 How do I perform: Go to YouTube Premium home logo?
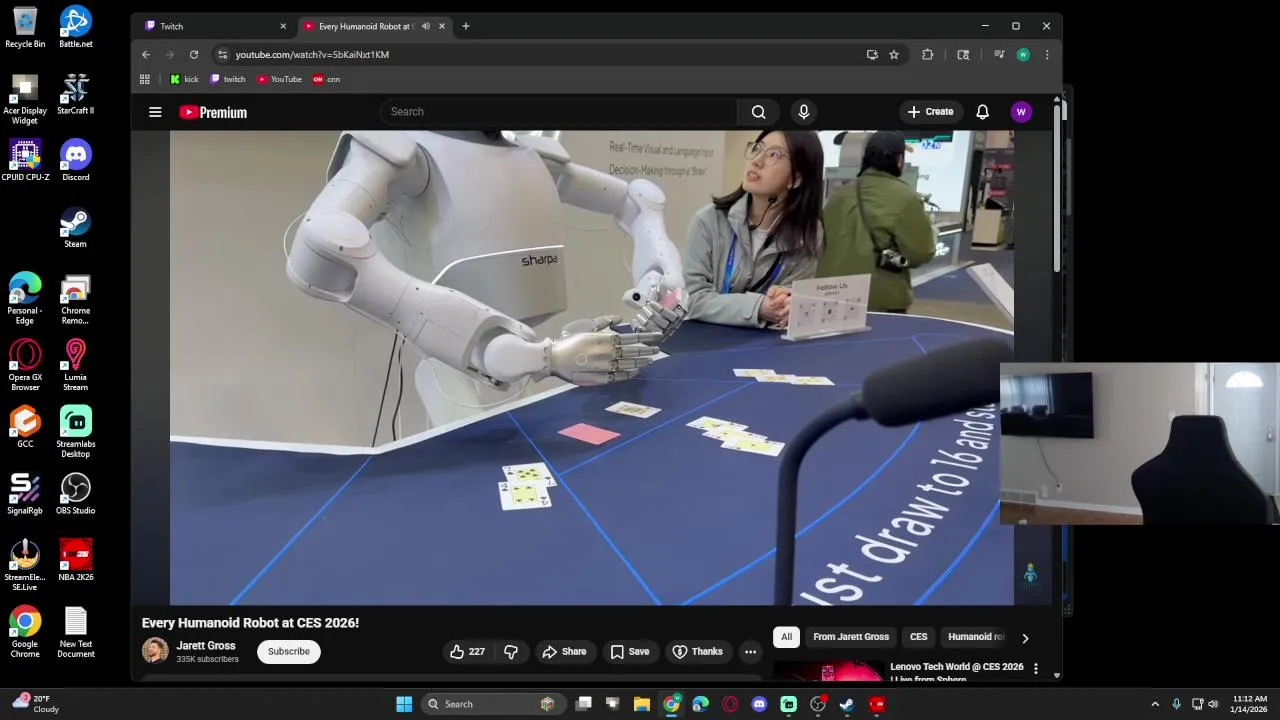point(213,112)
